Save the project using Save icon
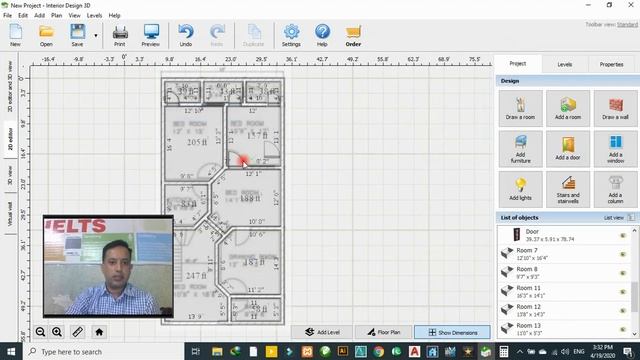This screenshot has width=640, height=360. pos(77,35)
